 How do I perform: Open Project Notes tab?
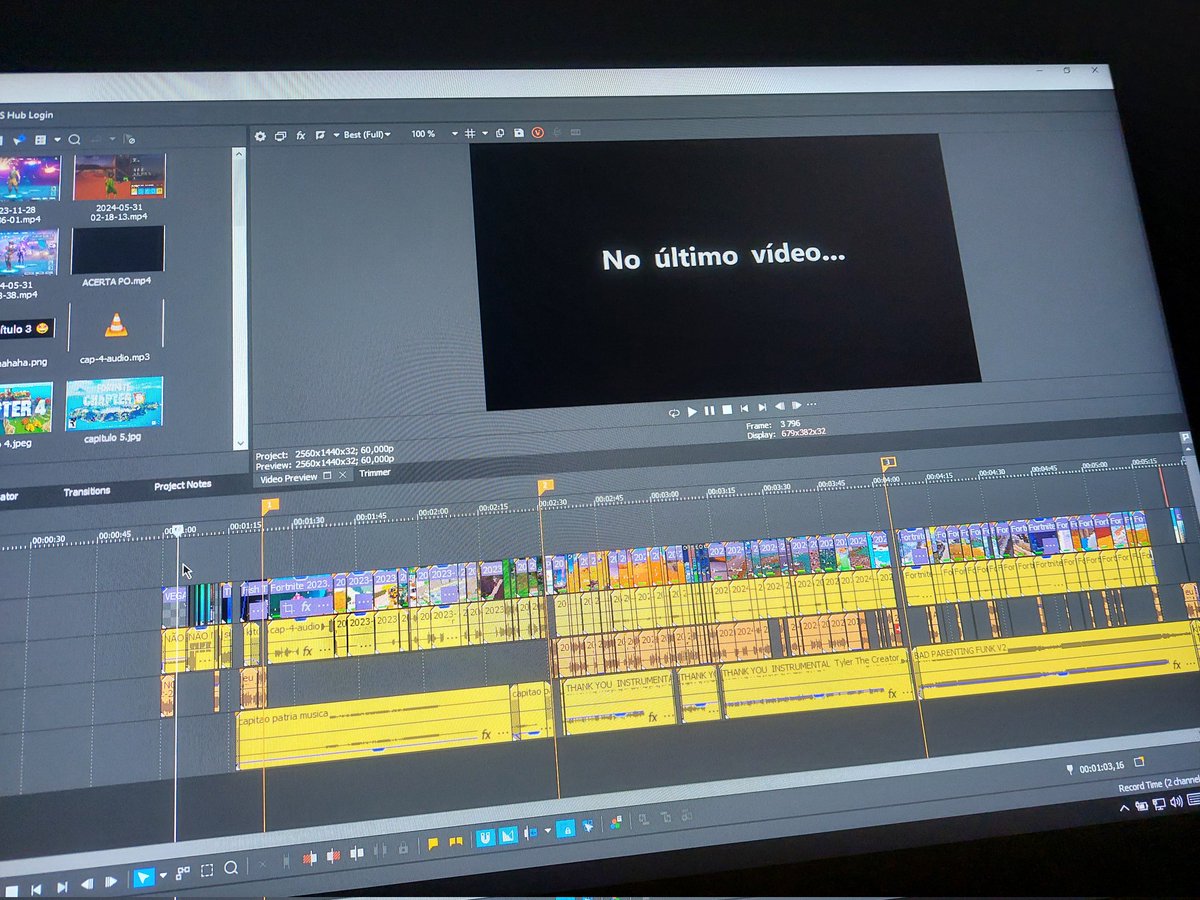(x=182, y=486)
